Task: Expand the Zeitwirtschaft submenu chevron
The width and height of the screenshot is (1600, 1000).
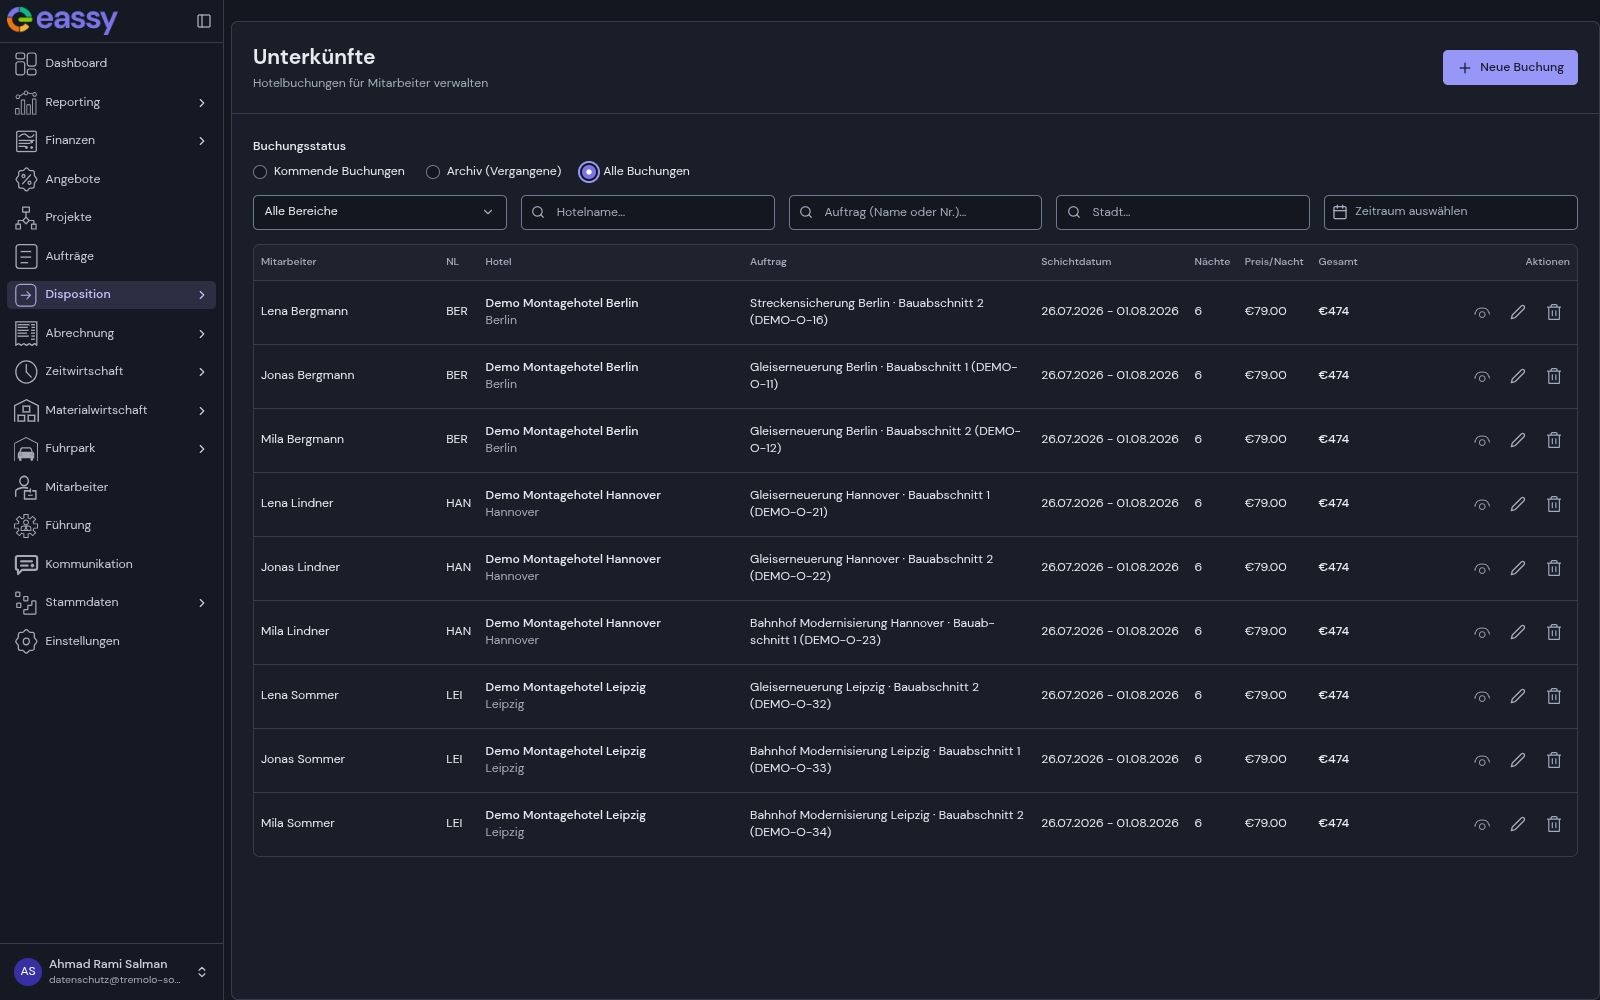Action: (x=202, y=372)
